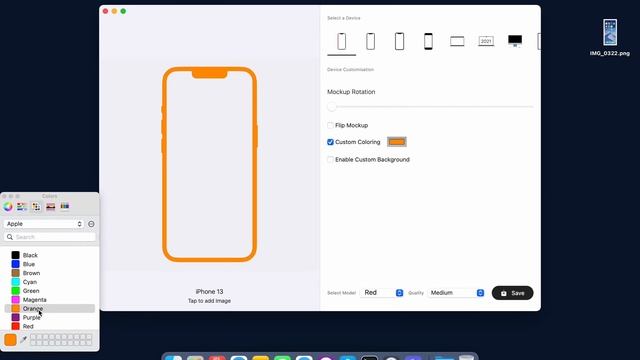Tick Enable Custom Background checkbox
640x360 pixels.
click(330, 160)
